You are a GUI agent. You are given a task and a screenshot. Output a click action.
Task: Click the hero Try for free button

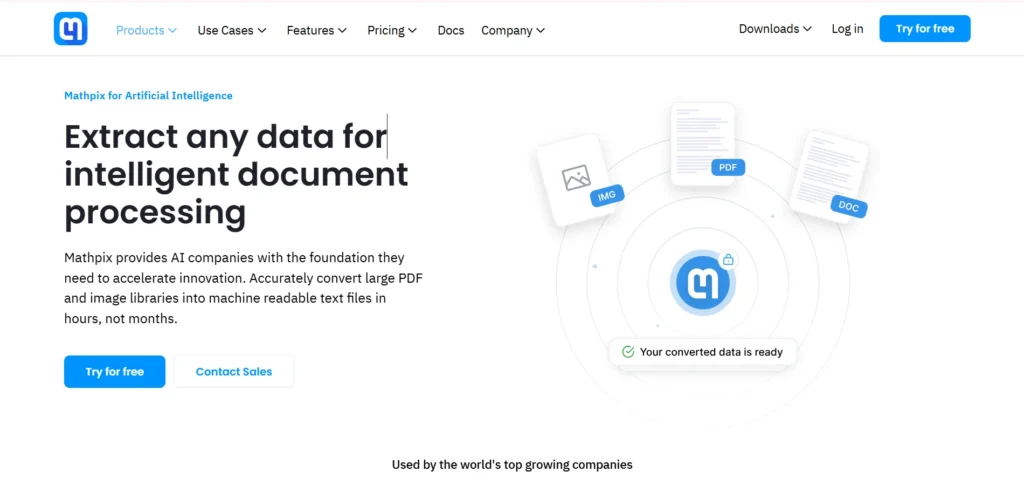pos(114,371)
